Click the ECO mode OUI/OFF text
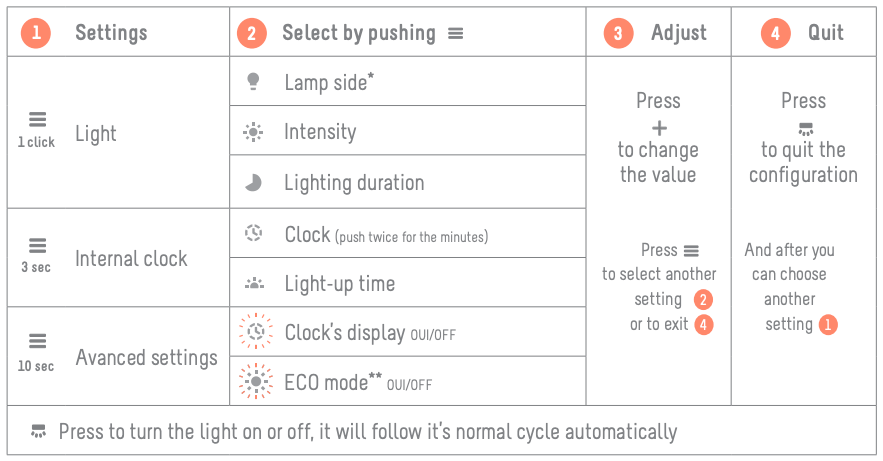Viewport: 883px width, 461px height. coord(409,385)
